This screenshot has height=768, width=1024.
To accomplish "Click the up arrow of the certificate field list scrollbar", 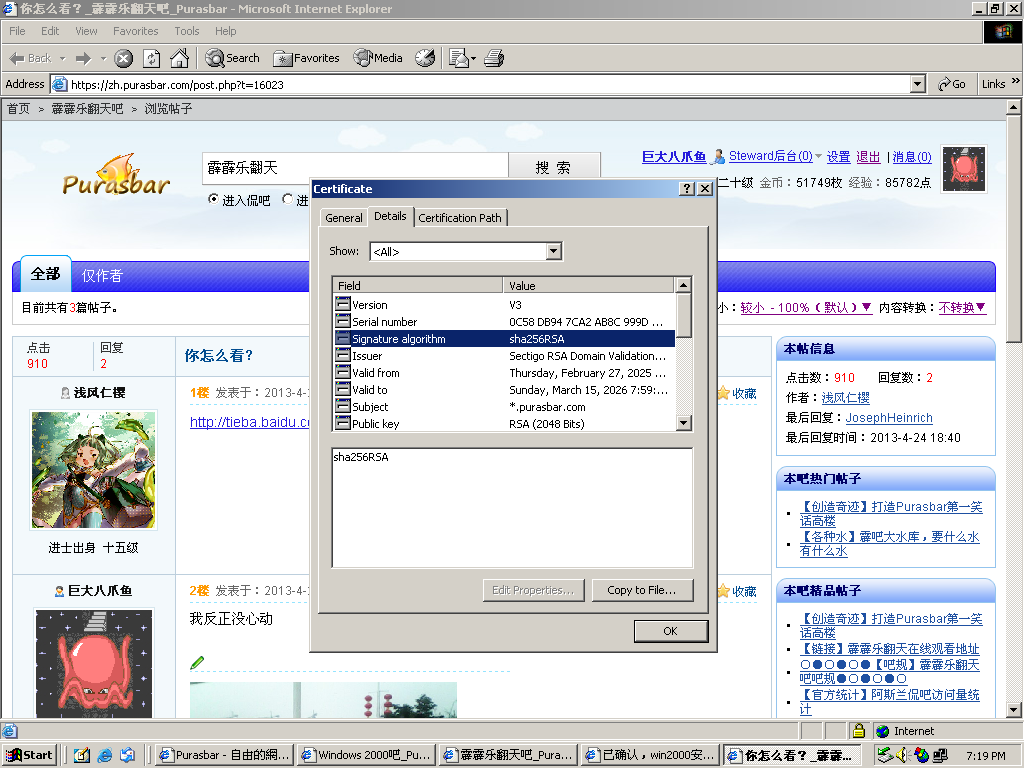I will [x=683, y=285].
